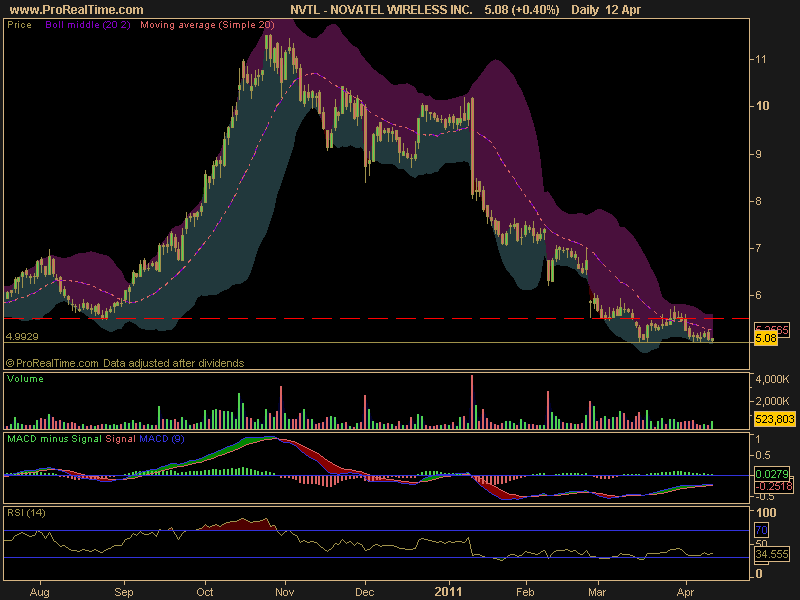This screenshot has height=600, width=800.
Task: Click the boxed 70 RSI level tag
Action: 761,530
